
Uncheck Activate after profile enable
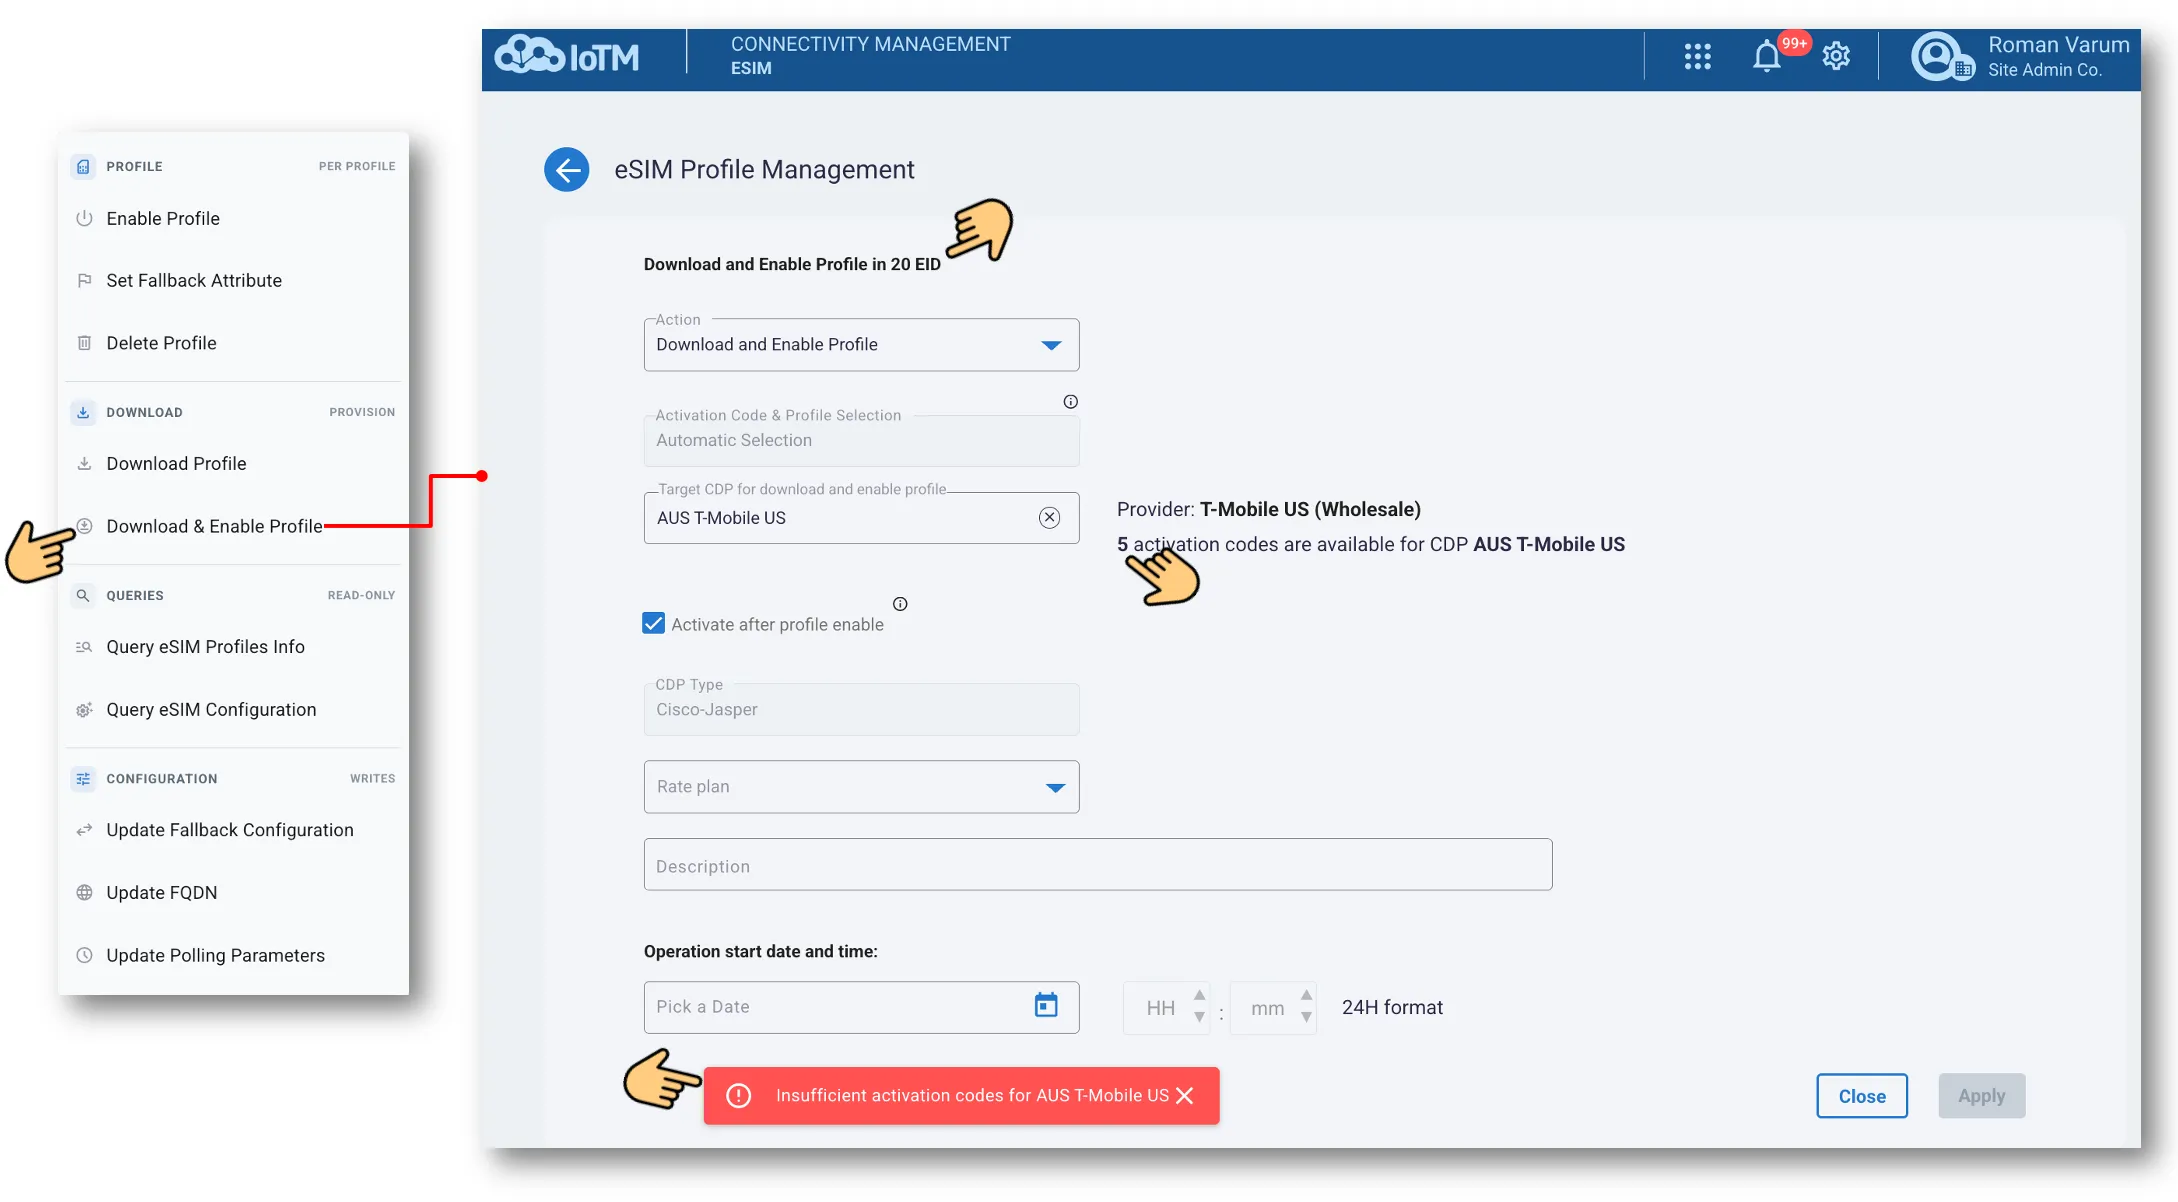point(653,624)
